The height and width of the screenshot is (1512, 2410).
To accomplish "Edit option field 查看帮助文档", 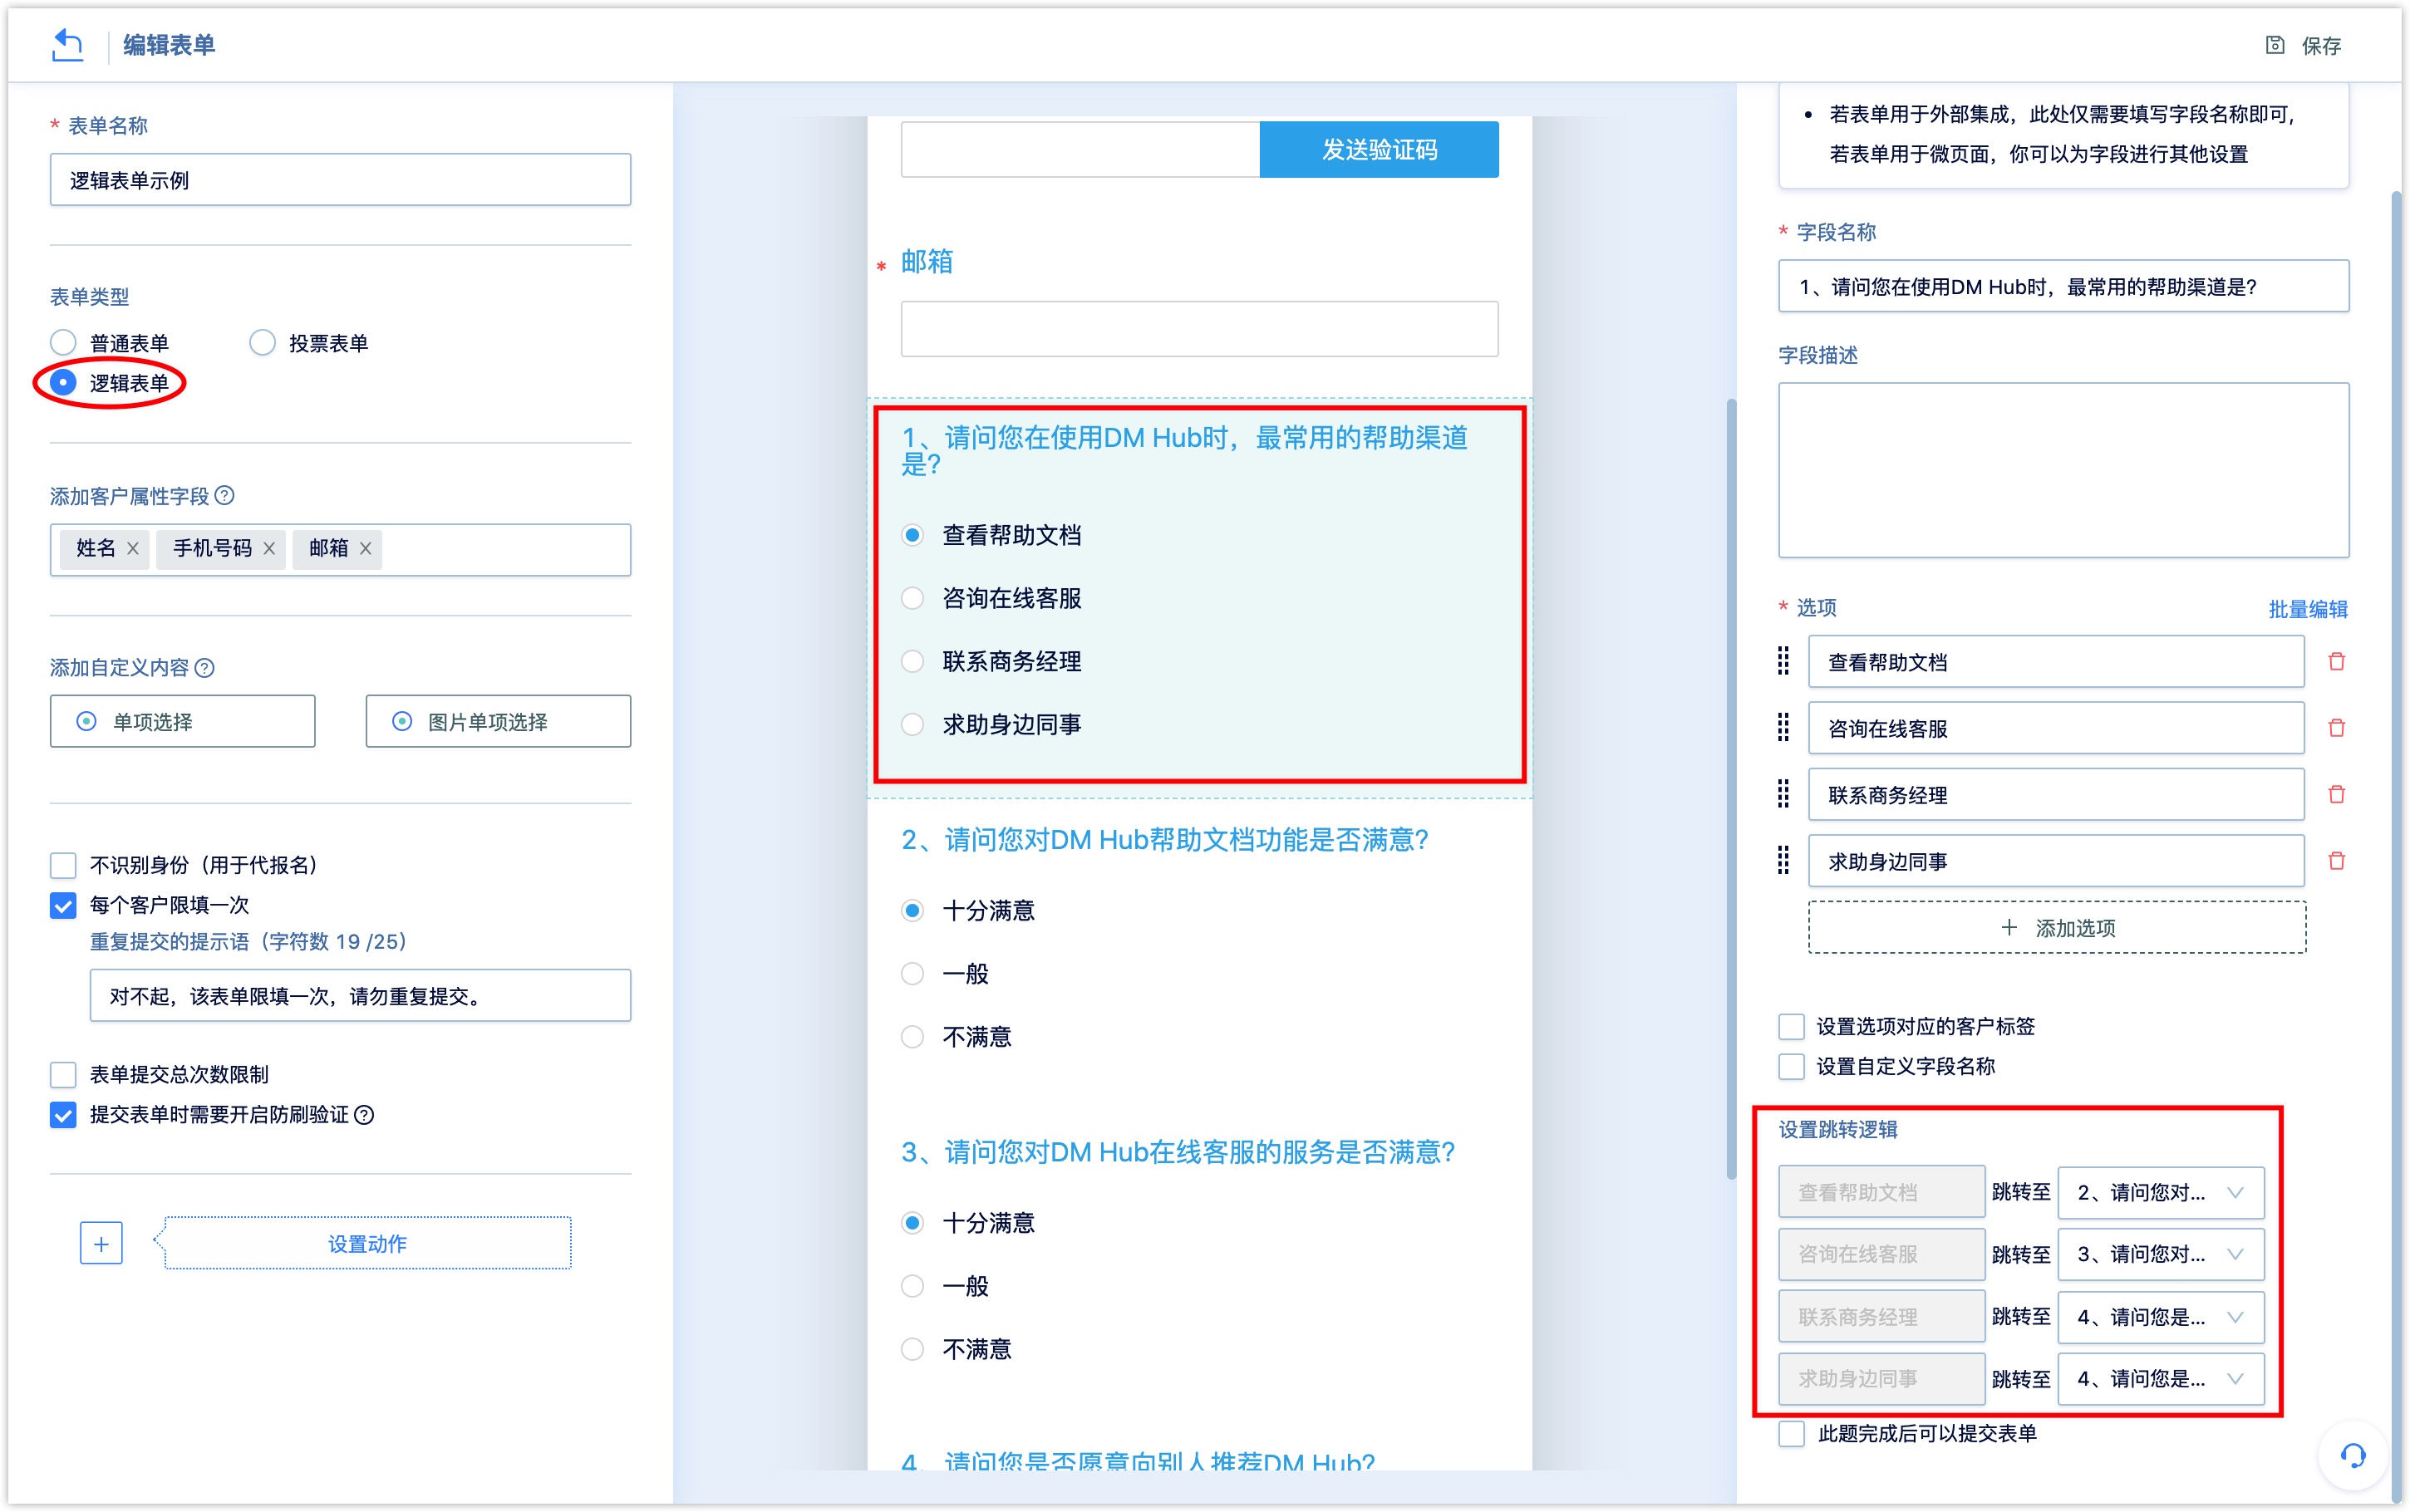I will click(x=2056, y=662).
